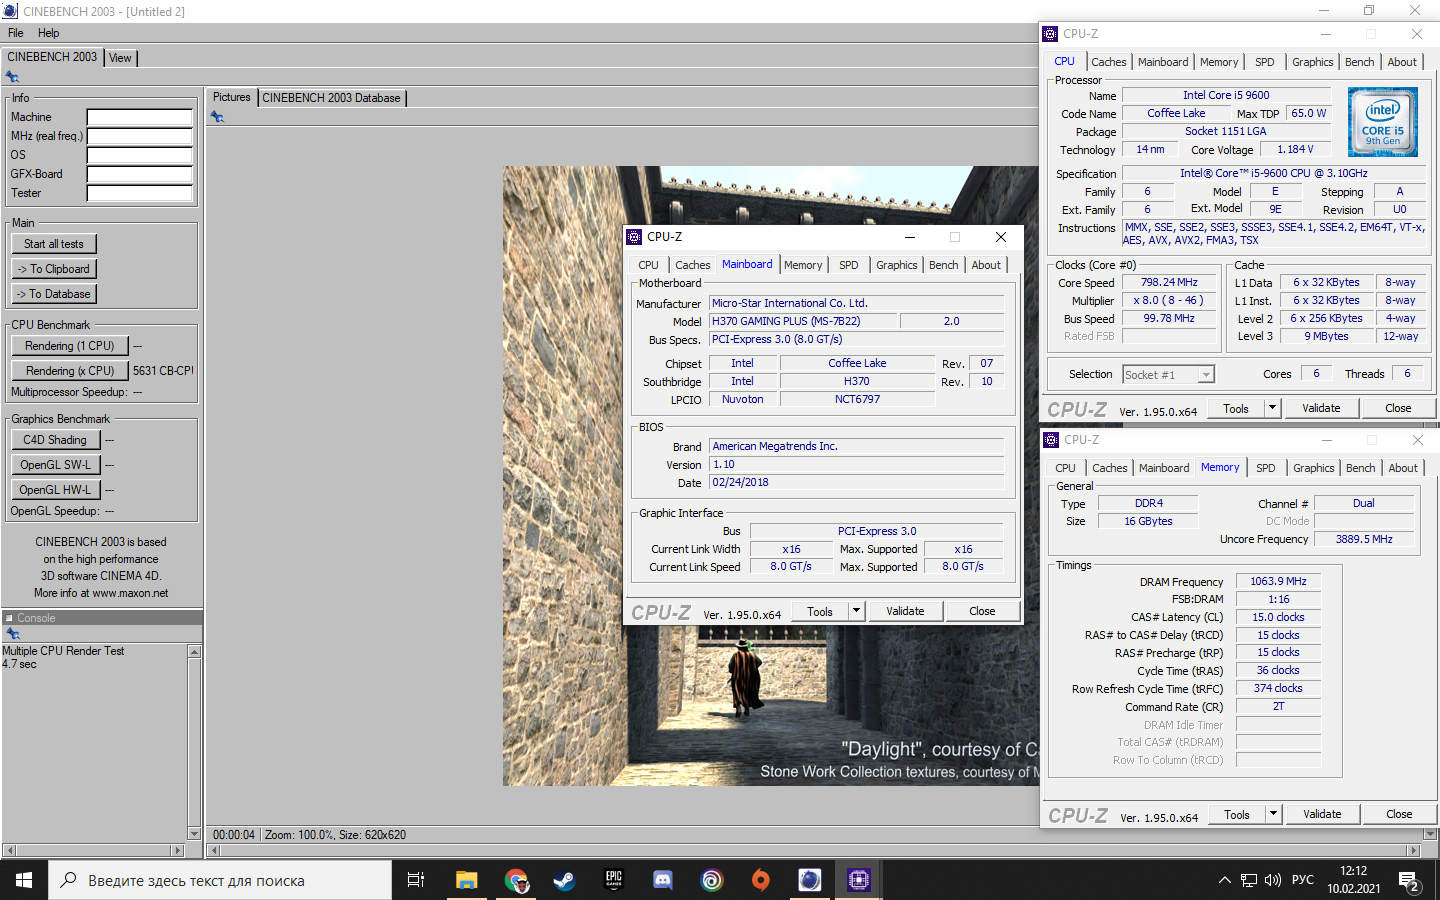Click the Machine input field
Image resolution: width=1440 pixels, height=900 pixels.
[139, 117]
